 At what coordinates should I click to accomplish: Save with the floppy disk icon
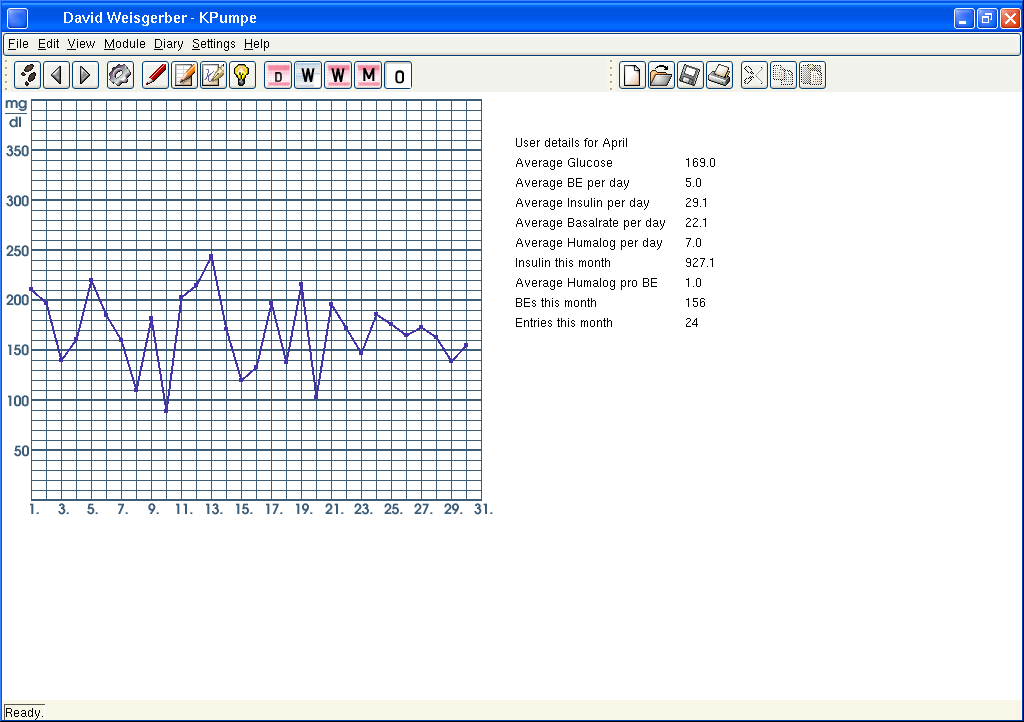(690, 75)
